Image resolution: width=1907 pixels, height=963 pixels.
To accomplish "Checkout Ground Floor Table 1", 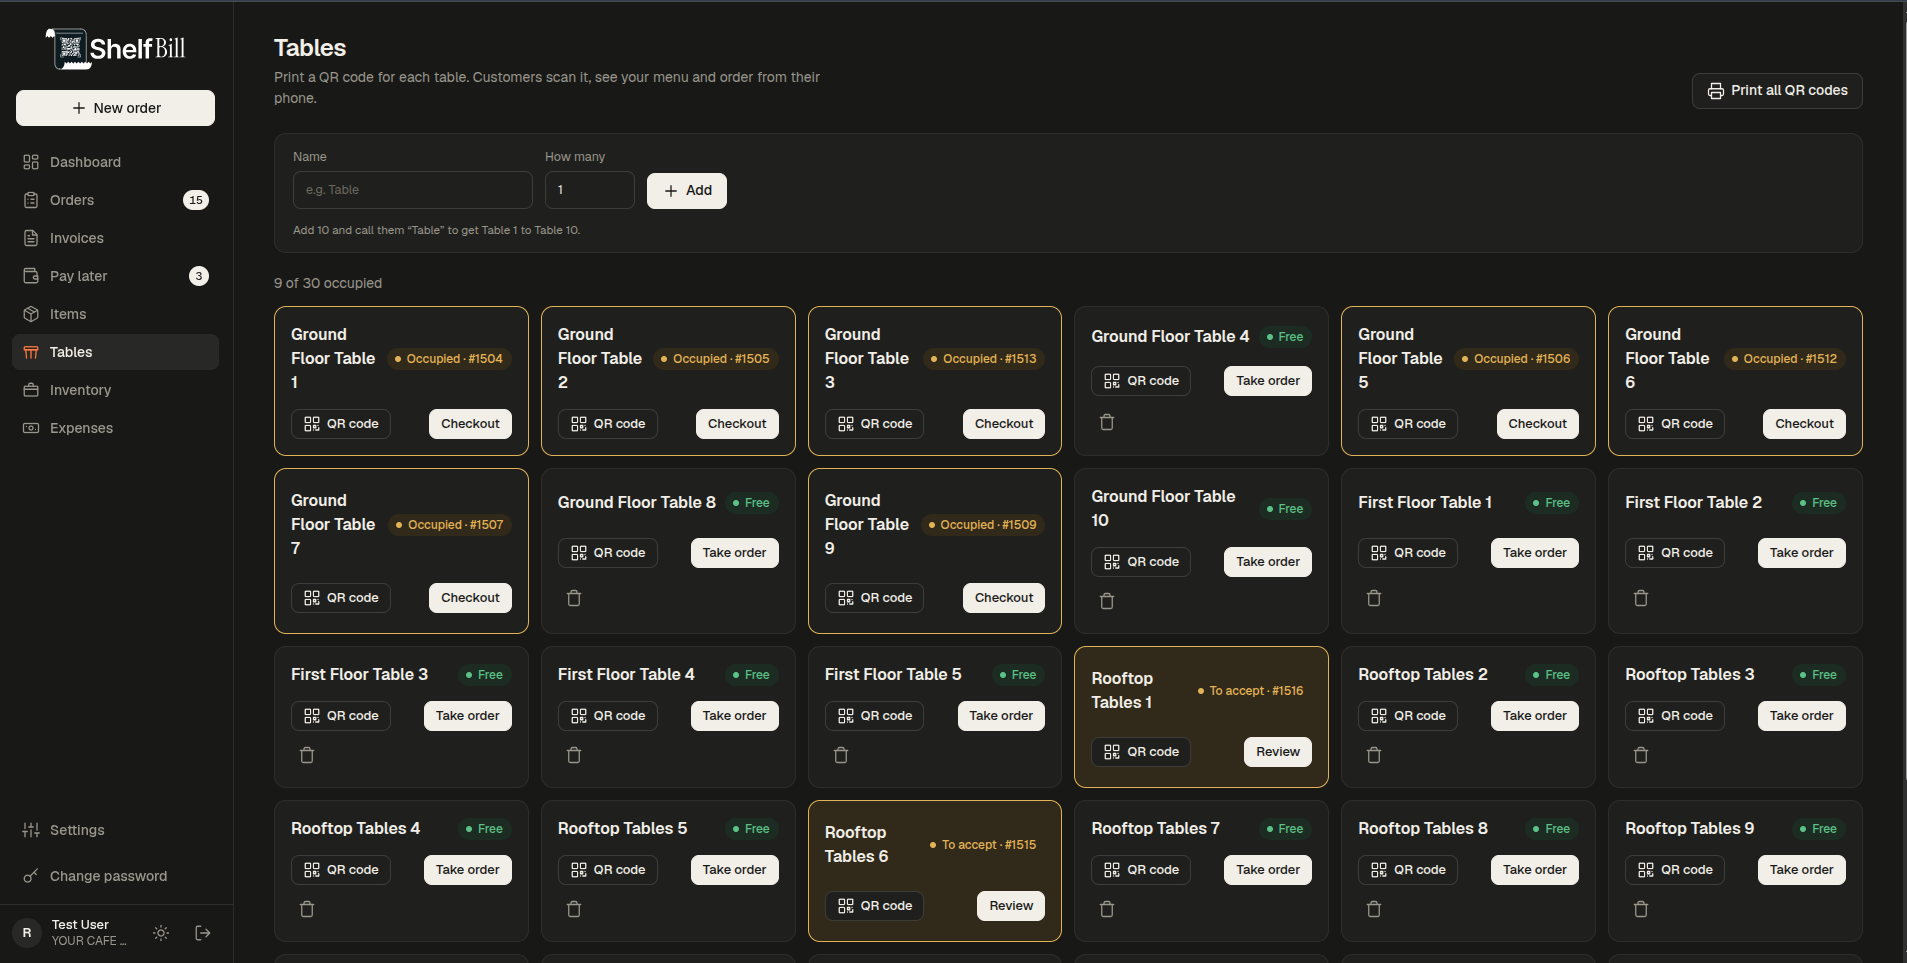I will point(470,424).
